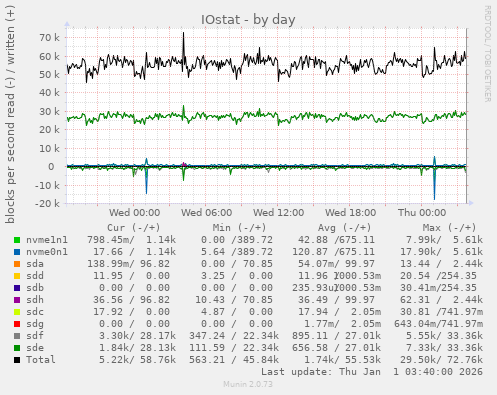
Task: Click the 'sdc' legend label
Action: click(35, 312)
